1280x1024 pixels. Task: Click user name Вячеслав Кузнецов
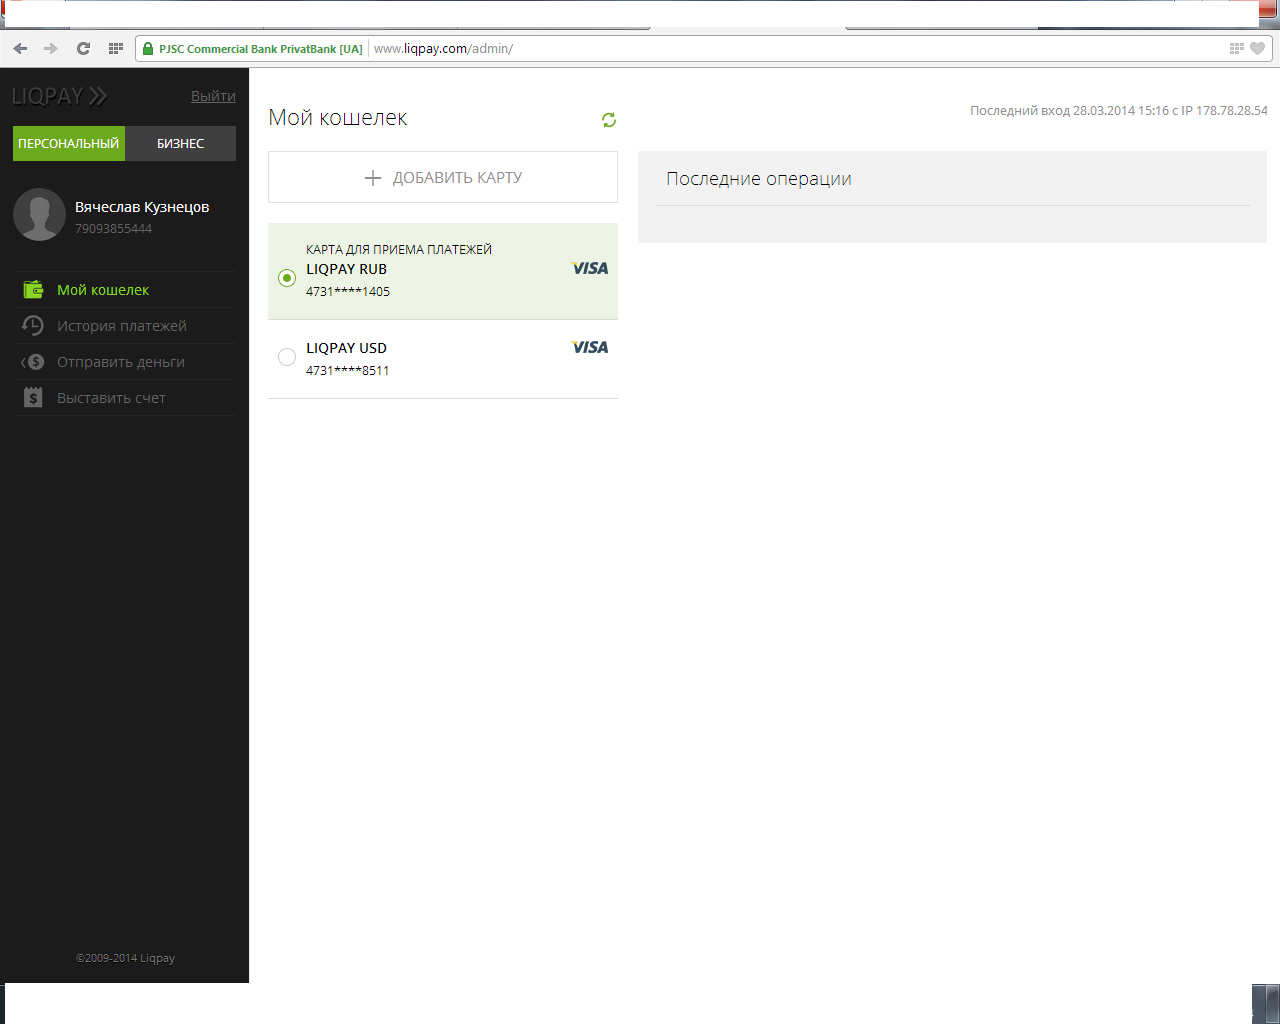point(142,207)
